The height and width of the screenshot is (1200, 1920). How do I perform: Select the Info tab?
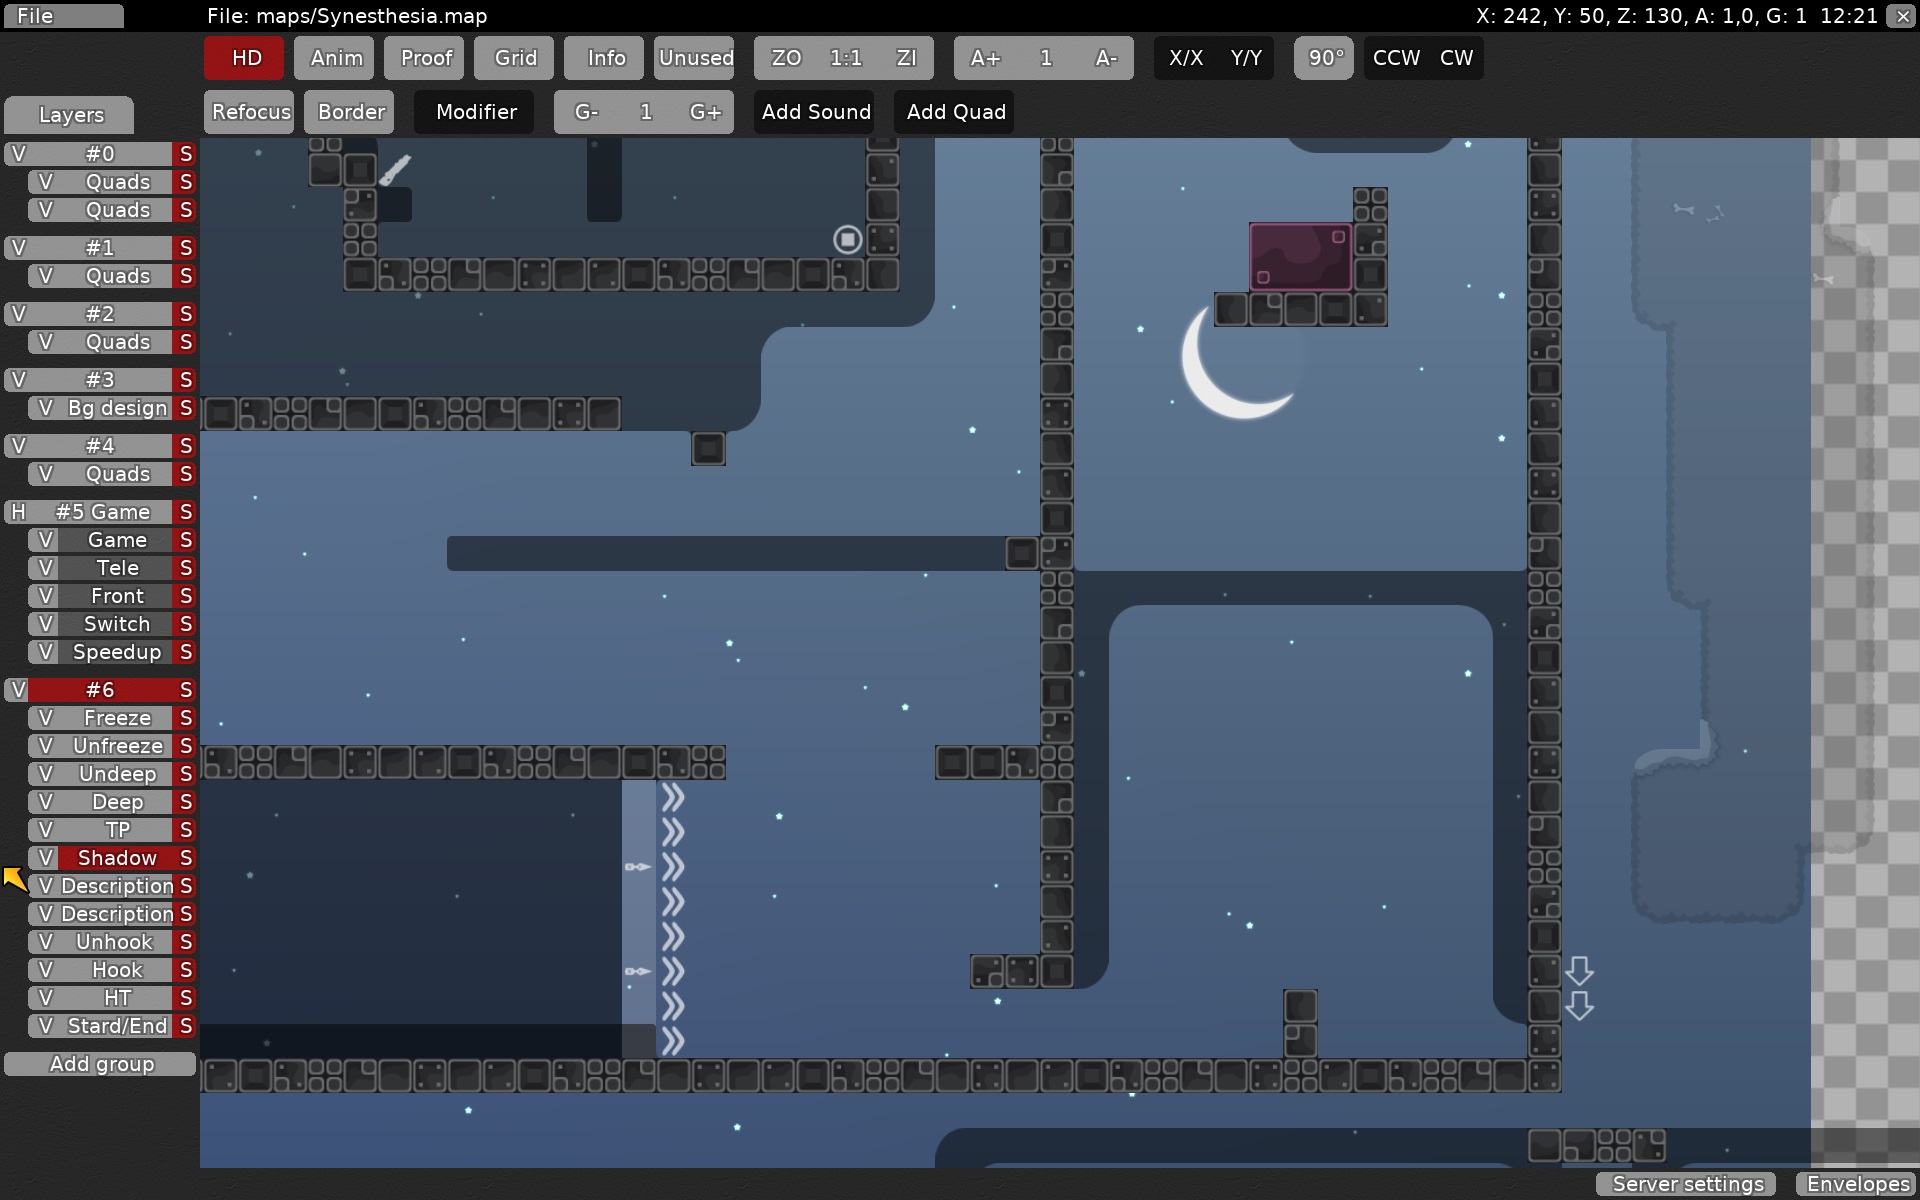click(605, 57)
